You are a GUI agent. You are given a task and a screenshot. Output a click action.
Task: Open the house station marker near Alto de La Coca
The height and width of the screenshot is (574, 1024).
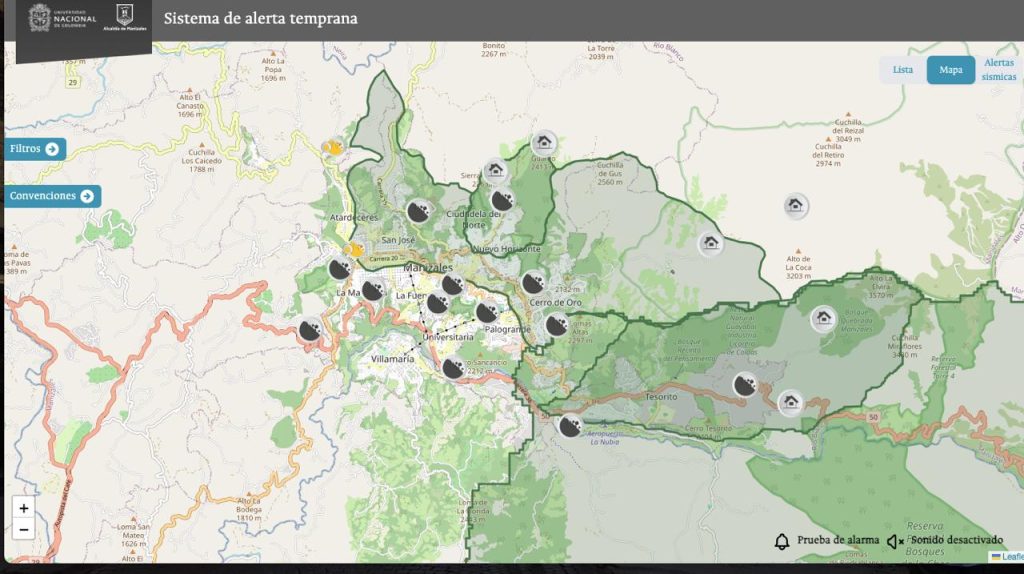(x=796, y=206)
